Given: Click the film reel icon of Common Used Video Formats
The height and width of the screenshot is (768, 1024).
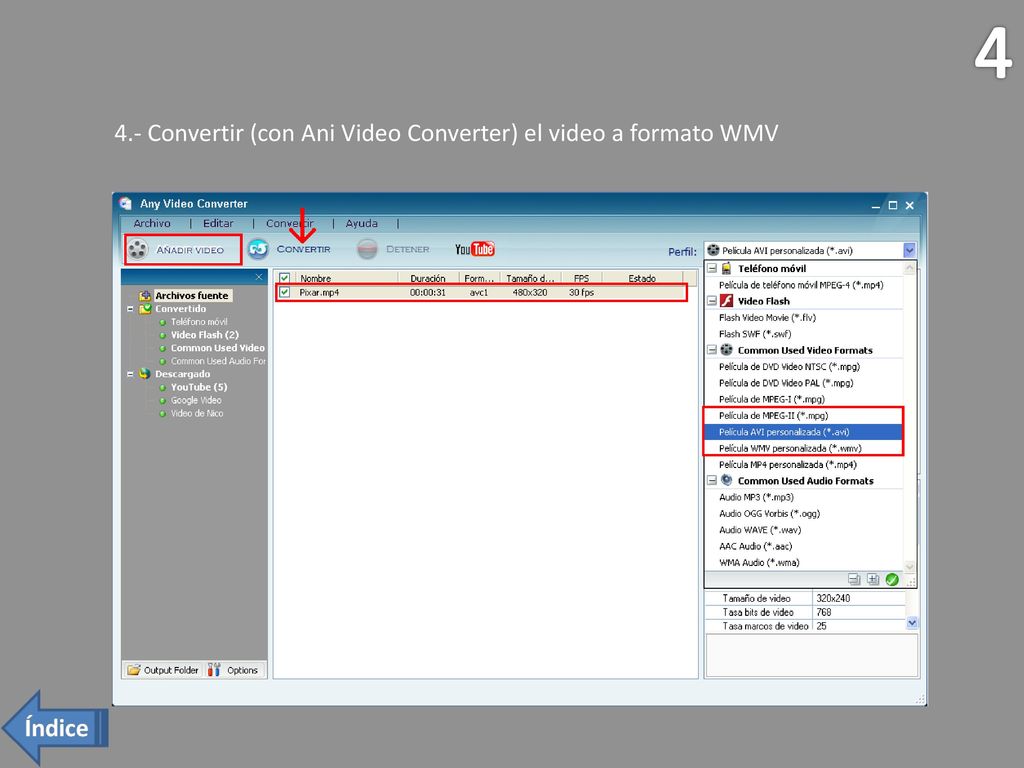Looking at the screenshot, I should click(x=726, y=350).
